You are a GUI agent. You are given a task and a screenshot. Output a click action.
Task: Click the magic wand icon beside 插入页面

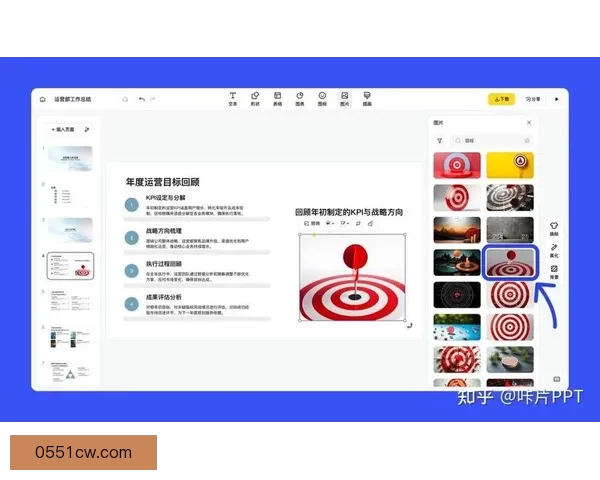click(x=87, y=129)
